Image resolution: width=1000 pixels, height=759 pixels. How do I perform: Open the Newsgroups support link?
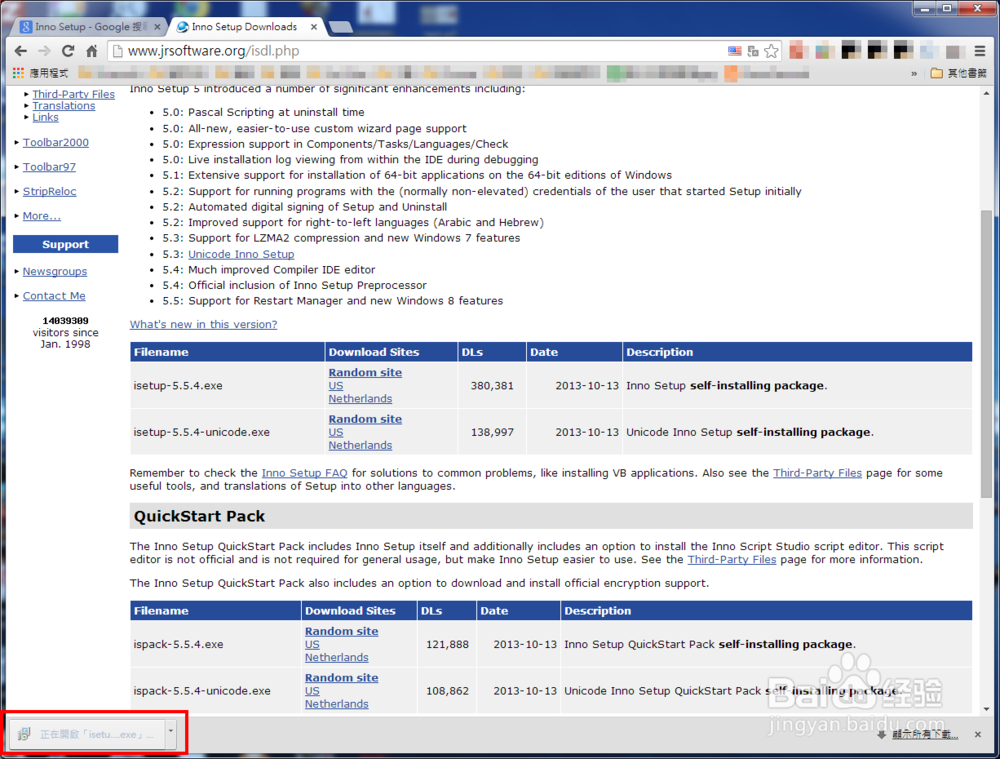[x=55, y=271]
